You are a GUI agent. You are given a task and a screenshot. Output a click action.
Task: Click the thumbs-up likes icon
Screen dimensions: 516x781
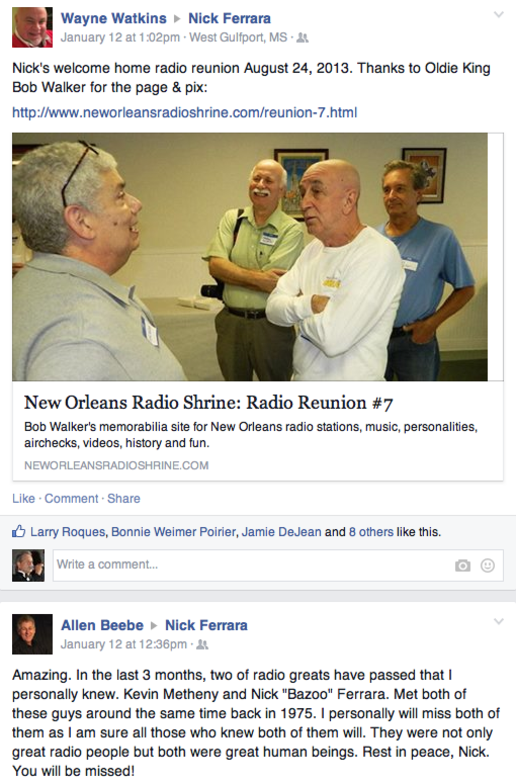tap(18, 531)
